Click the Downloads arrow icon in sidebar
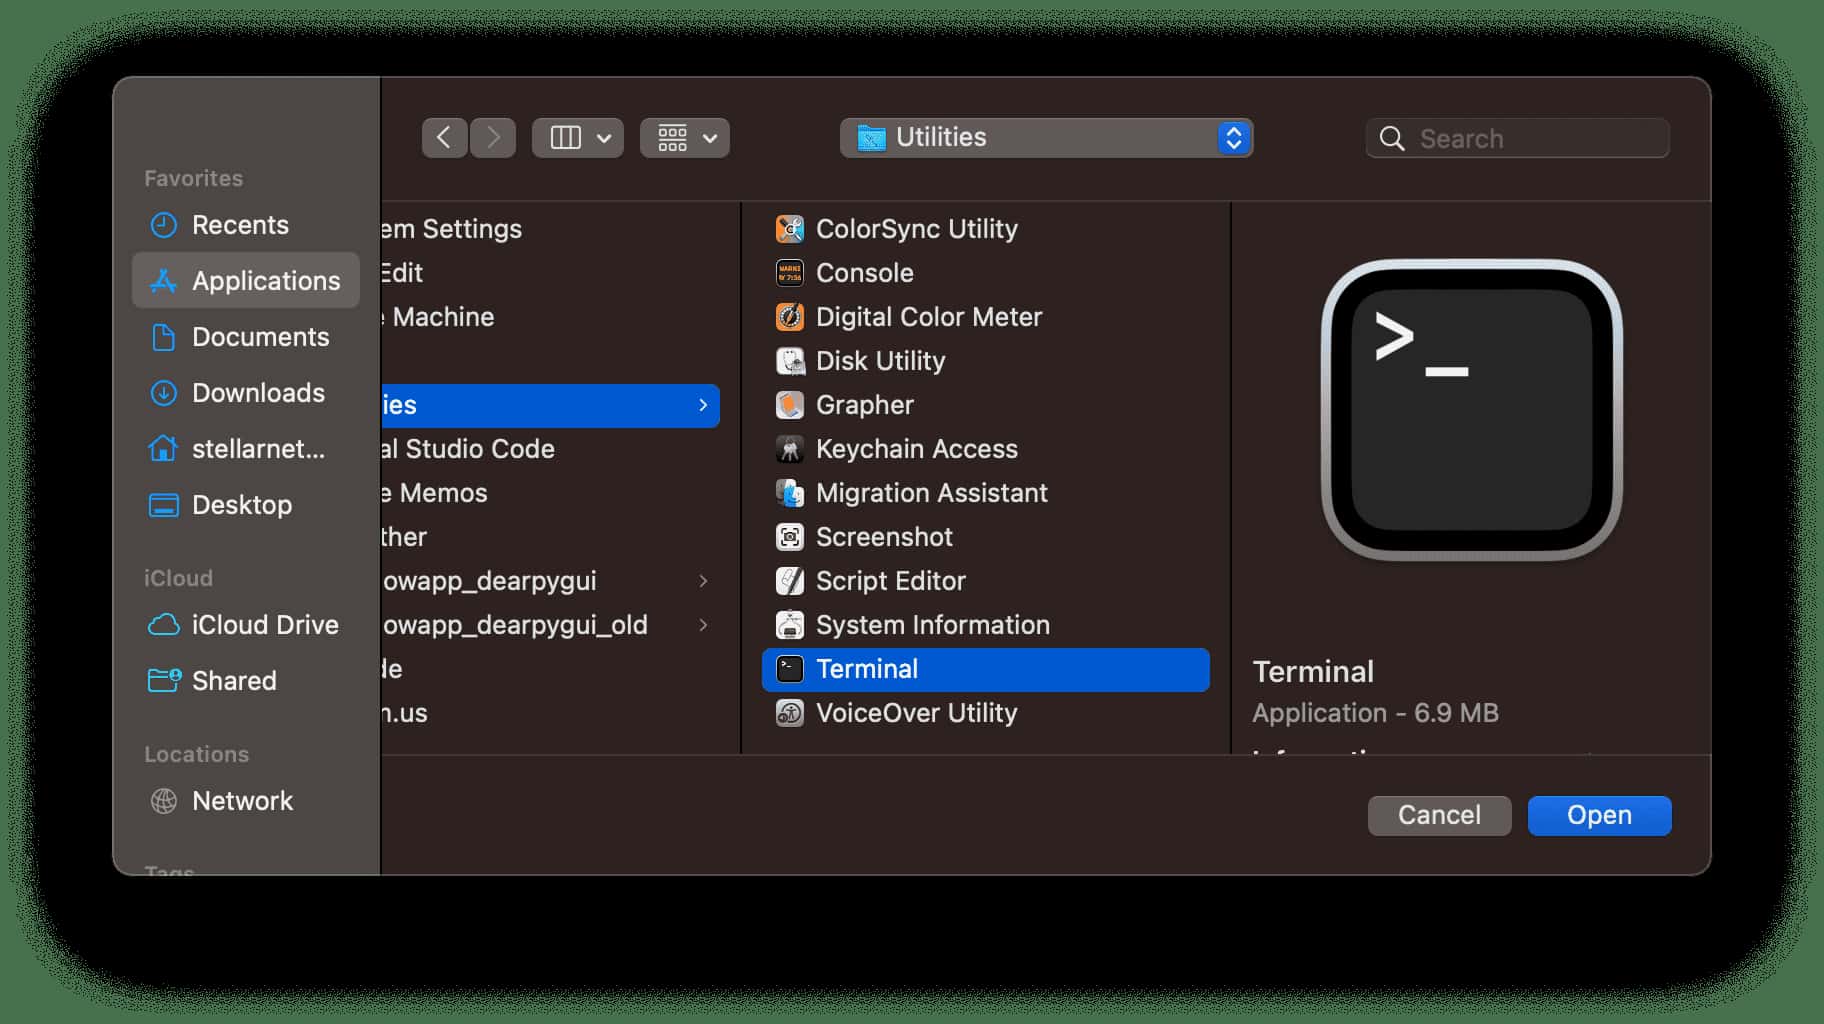This screenshot has width=1824, height=1024. (163, 393)
